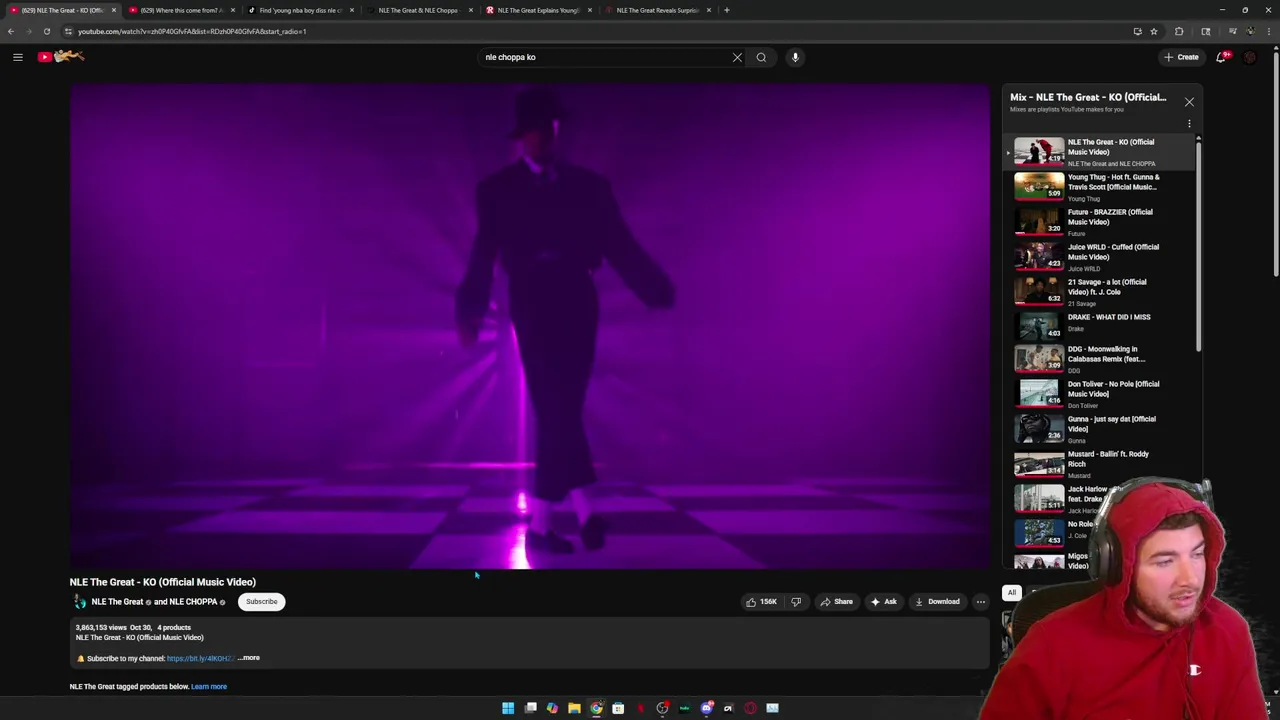Close the first NLE The Great - KO tab
The height and width of the screenshot is (720, 1280).
tap(113, 10)
